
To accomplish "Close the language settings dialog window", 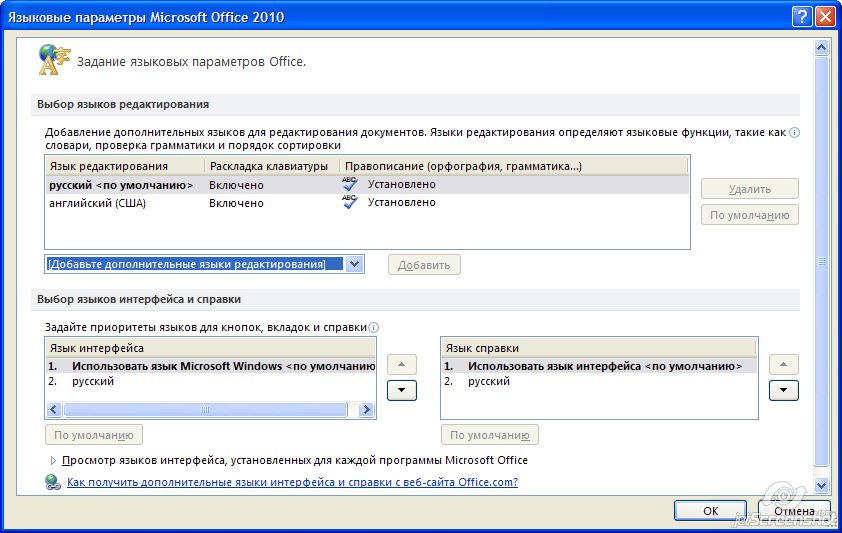I will 825,17.
